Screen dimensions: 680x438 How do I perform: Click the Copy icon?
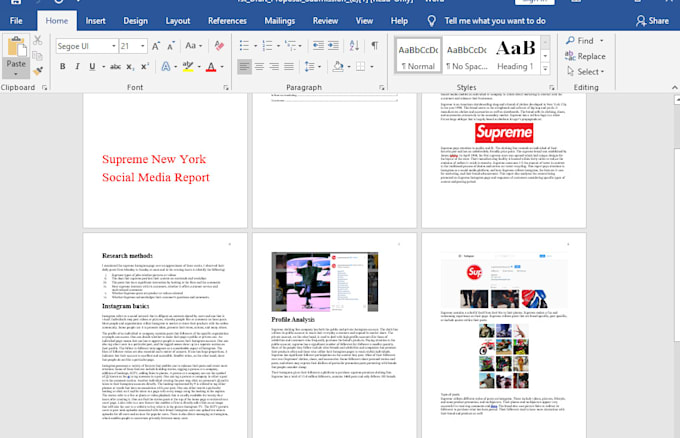38,56
